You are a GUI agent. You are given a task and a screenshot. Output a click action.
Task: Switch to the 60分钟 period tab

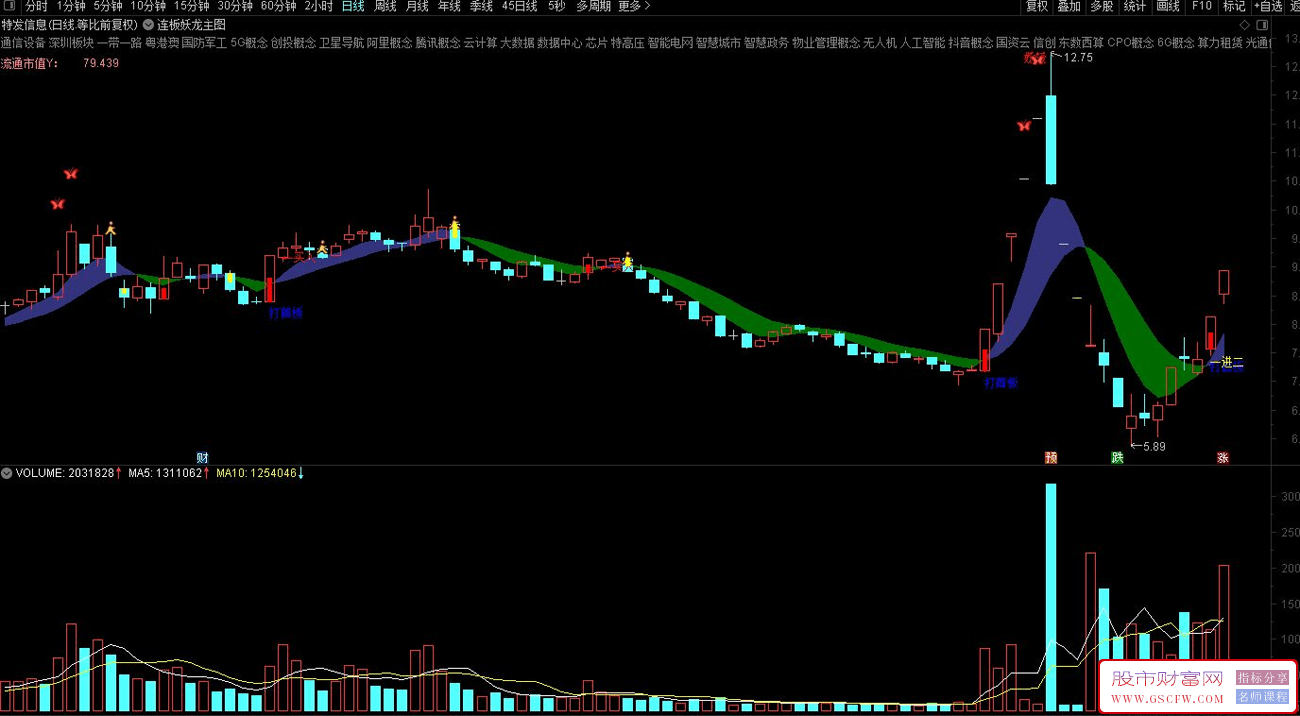(278, 6)
